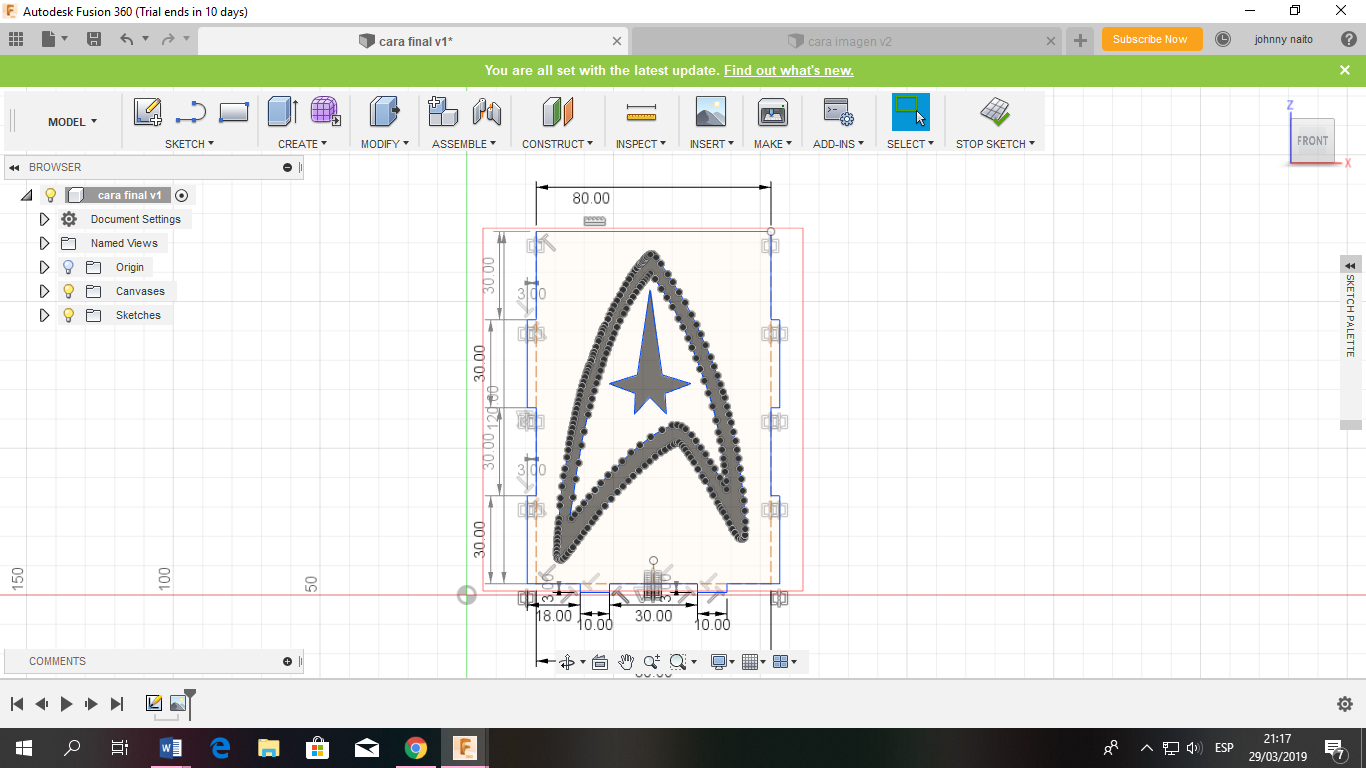Open the File menu dropdown arrow
Image resolution: width=1366 pixels, height=768 pixels.
pyautogui.click(x=65, y=39)
